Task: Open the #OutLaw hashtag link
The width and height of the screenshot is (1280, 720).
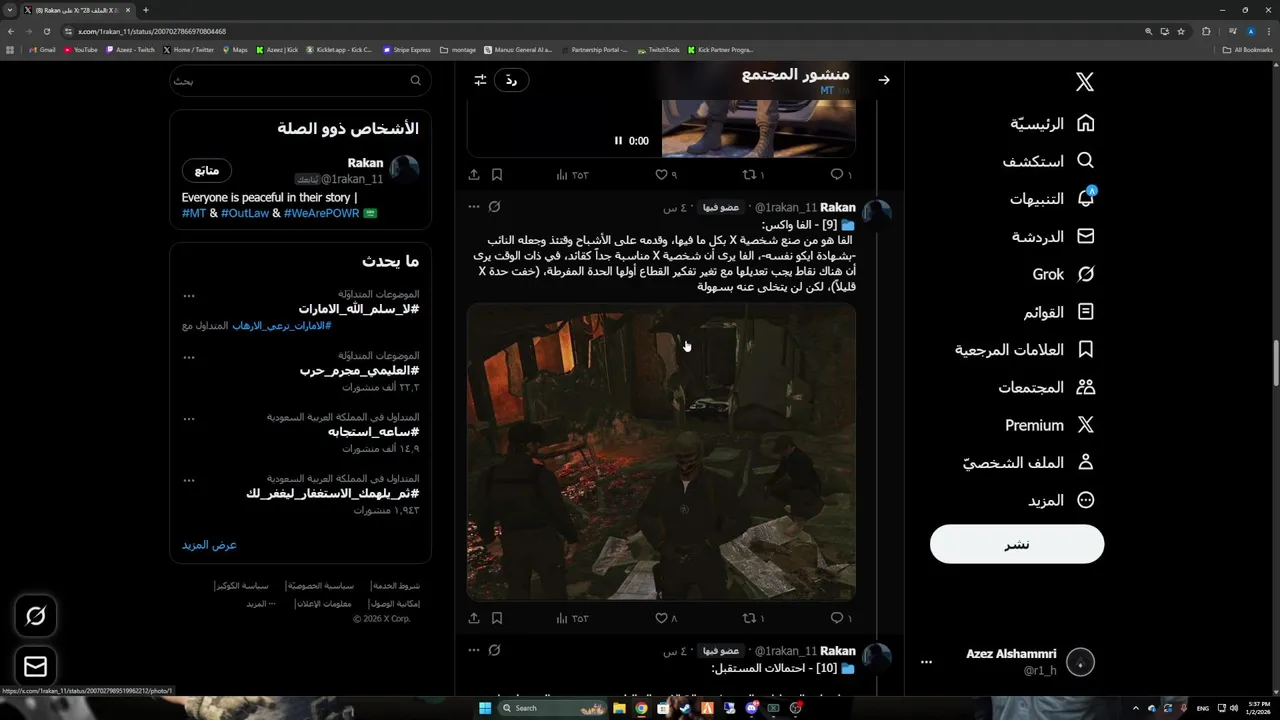Action: pyautogui.click(x=245, y=213)
